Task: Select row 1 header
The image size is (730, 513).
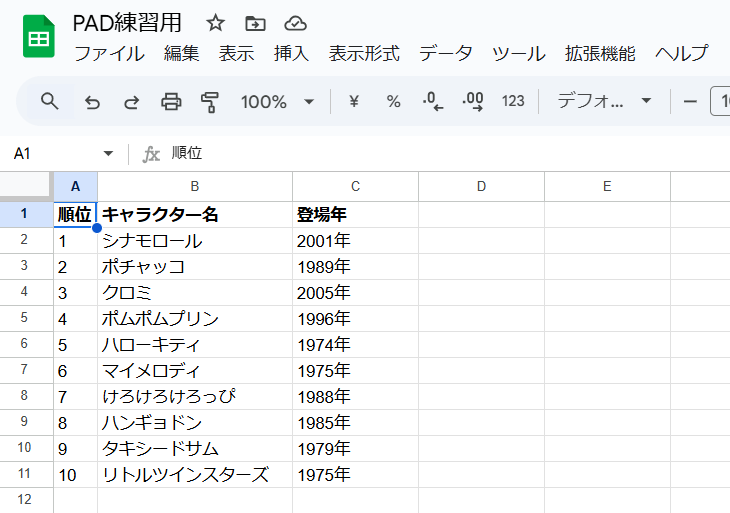Action: tap(27, 214)
